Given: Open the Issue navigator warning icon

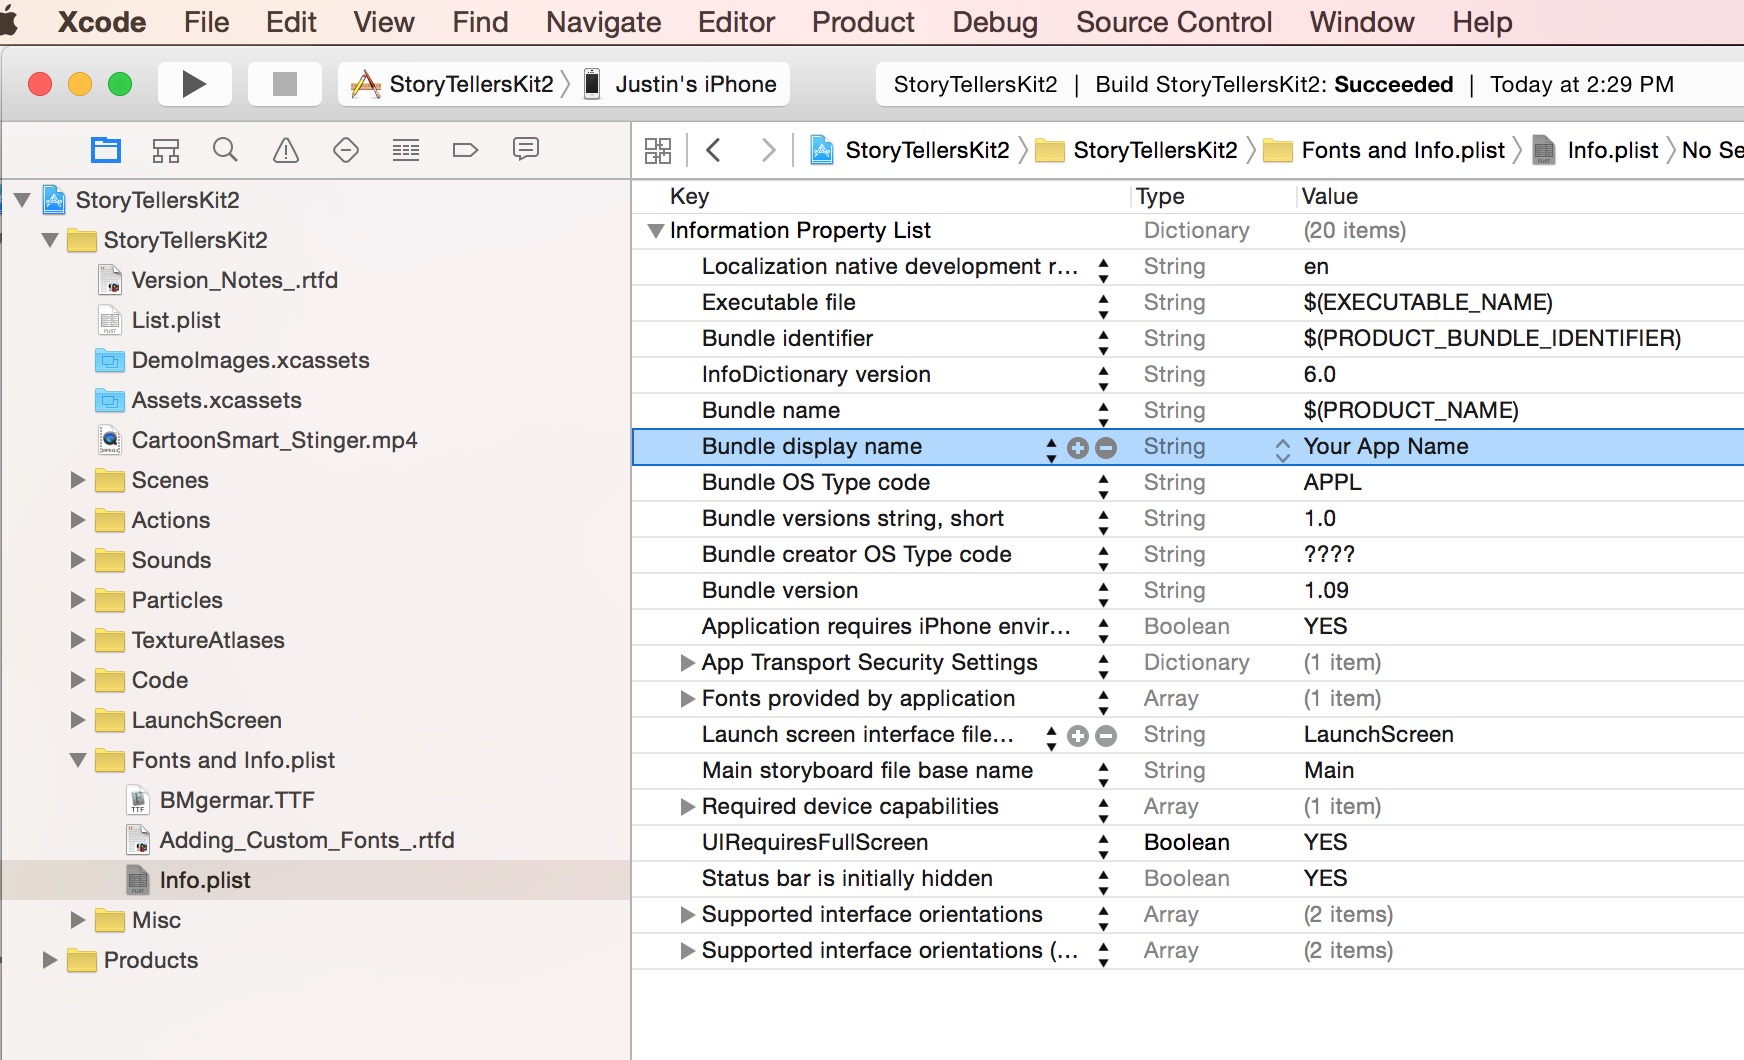Looking at the screenshot, I should pyautogui.click(x=286, y=150).
